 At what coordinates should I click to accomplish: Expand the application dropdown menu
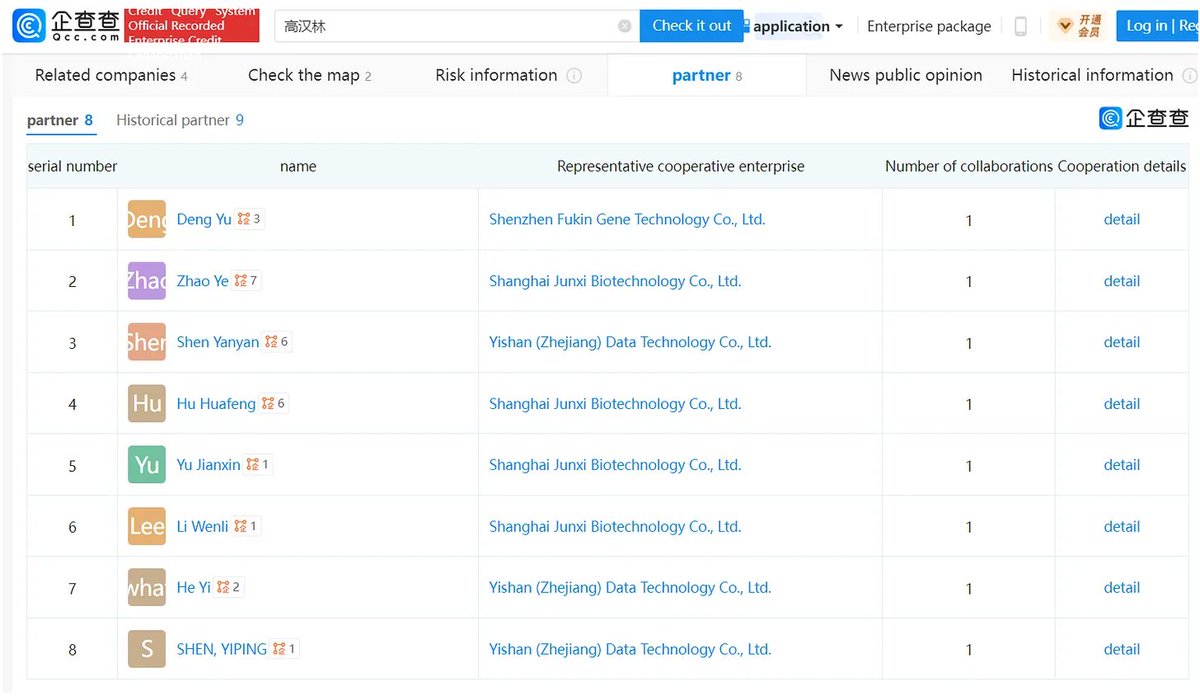[x=797, y=27]
